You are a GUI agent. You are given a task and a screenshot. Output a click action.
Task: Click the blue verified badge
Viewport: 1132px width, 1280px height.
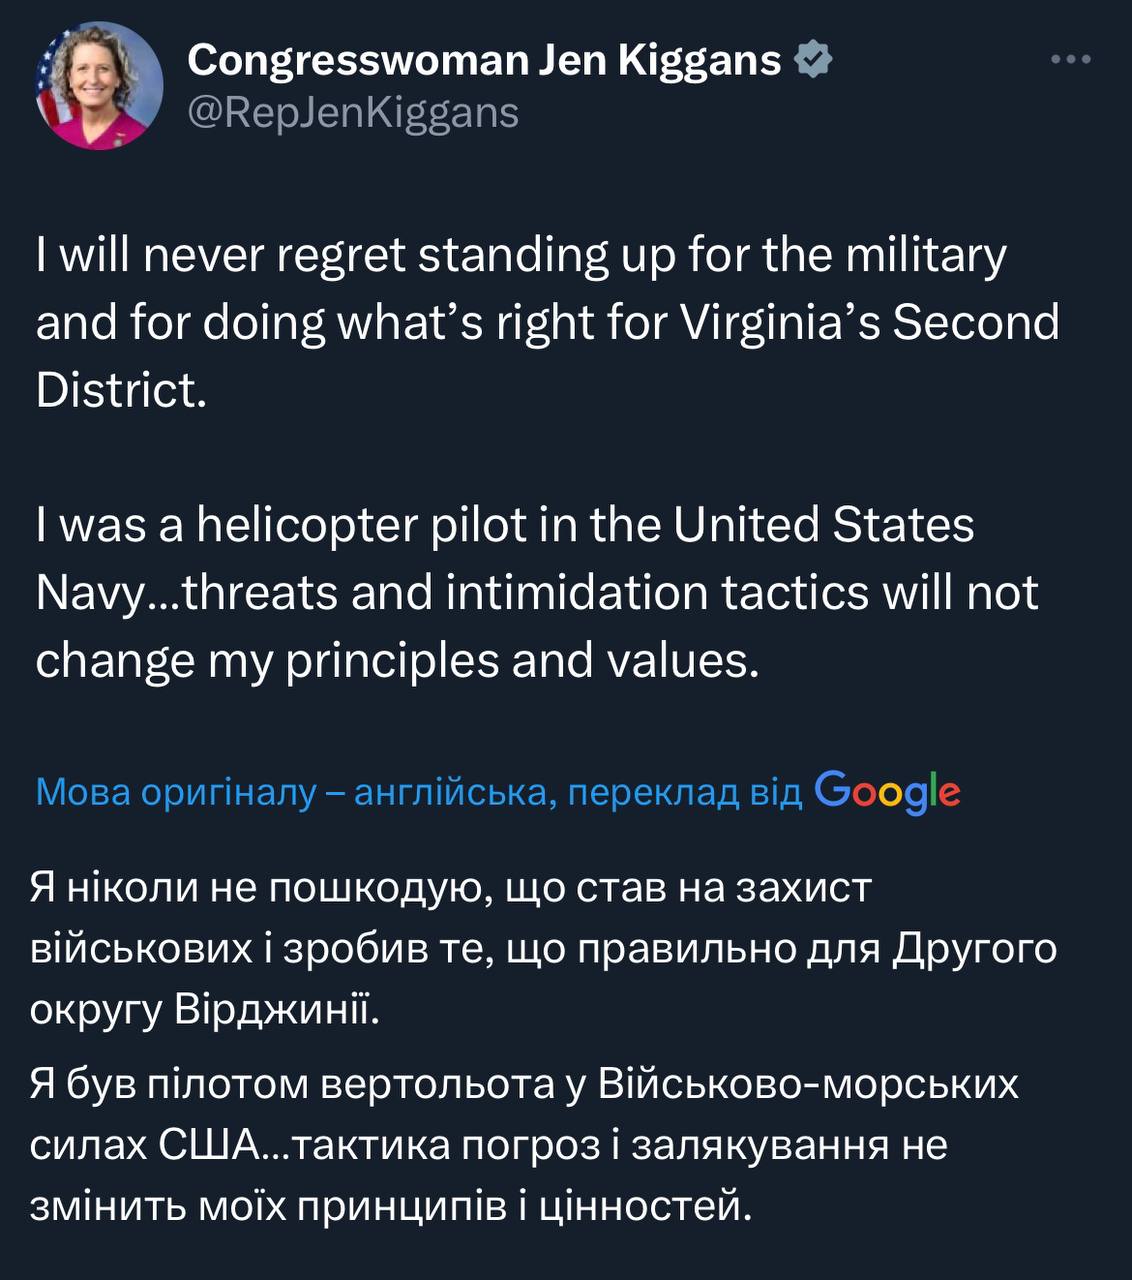click(813, 61)
